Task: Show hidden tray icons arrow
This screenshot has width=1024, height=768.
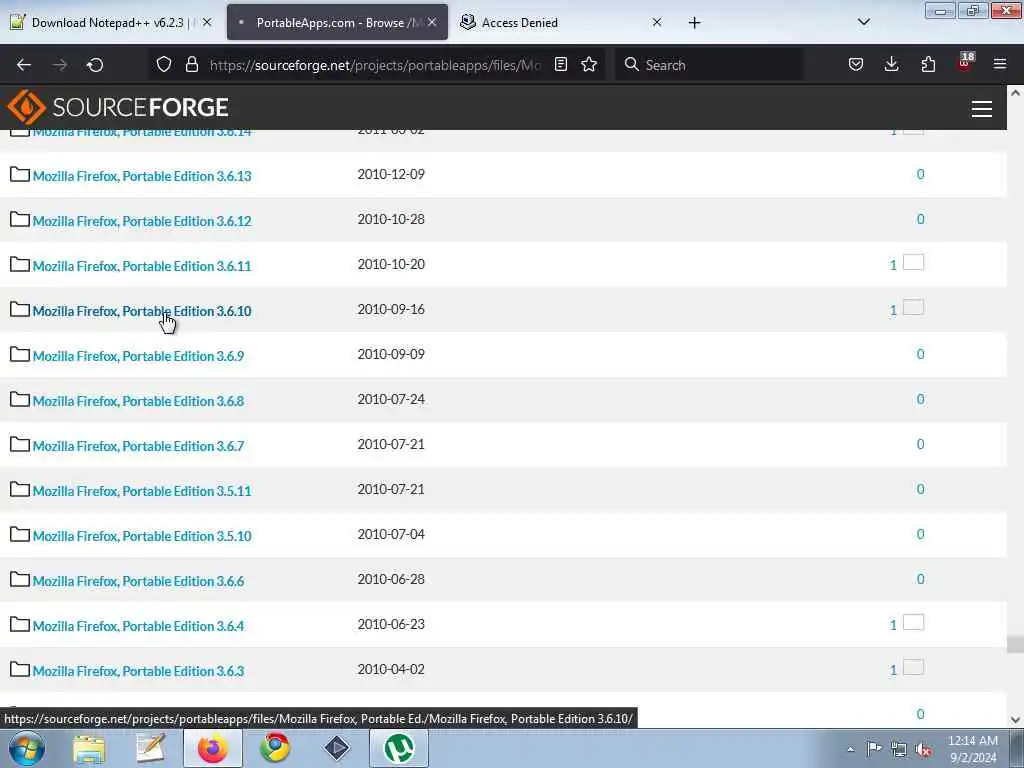Action: [850, 749]
